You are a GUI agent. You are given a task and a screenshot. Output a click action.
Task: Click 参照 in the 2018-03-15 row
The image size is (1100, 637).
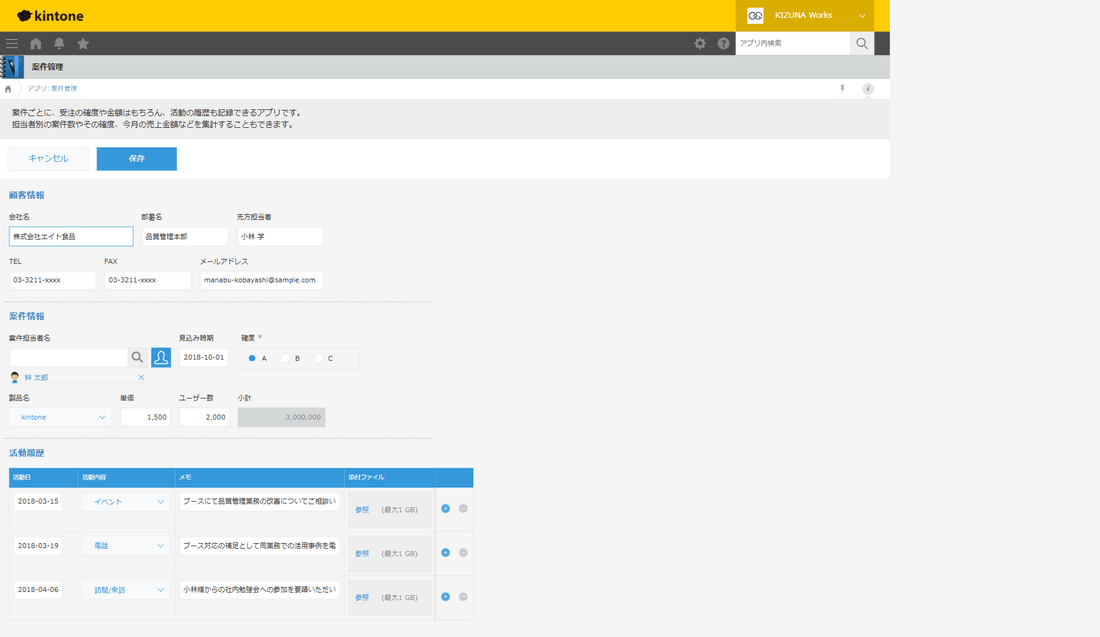click(x=362, y=510)
